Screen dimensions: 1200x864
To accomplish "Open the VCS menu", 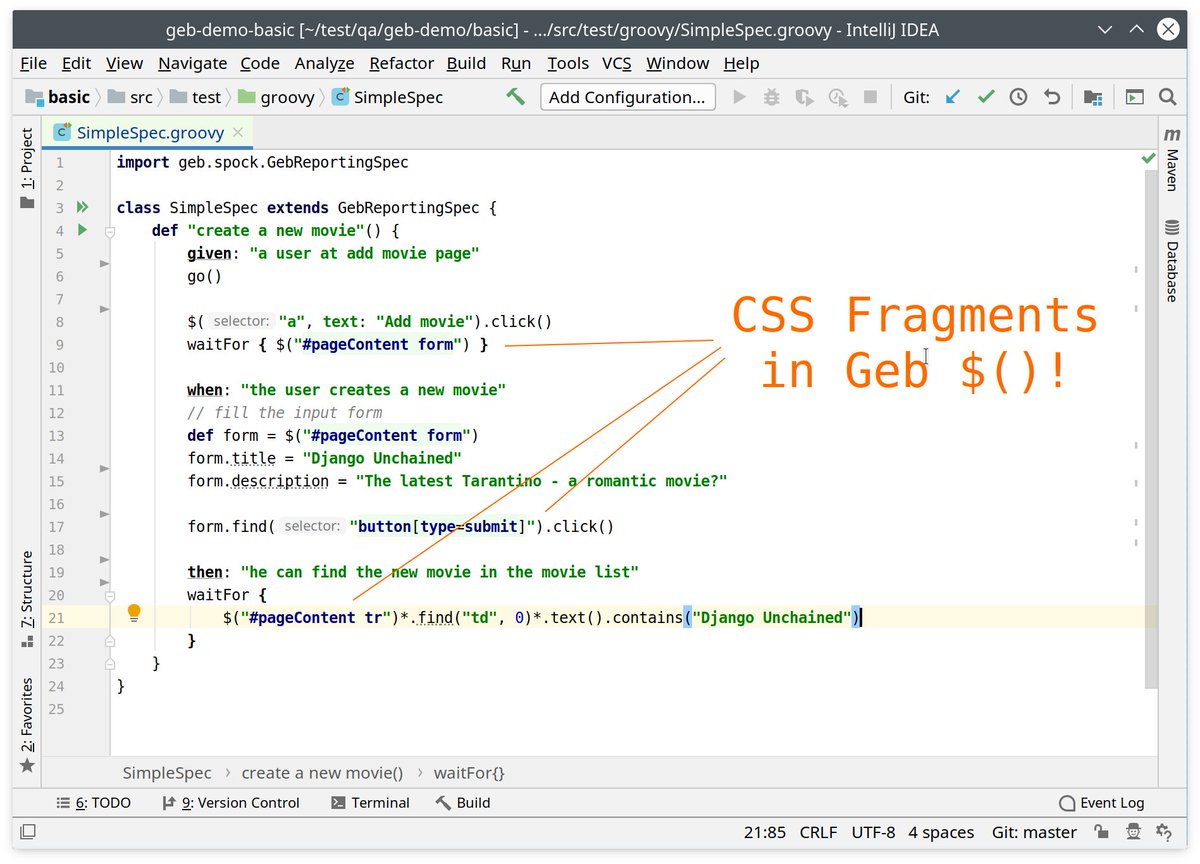I will tap(616, 63).
